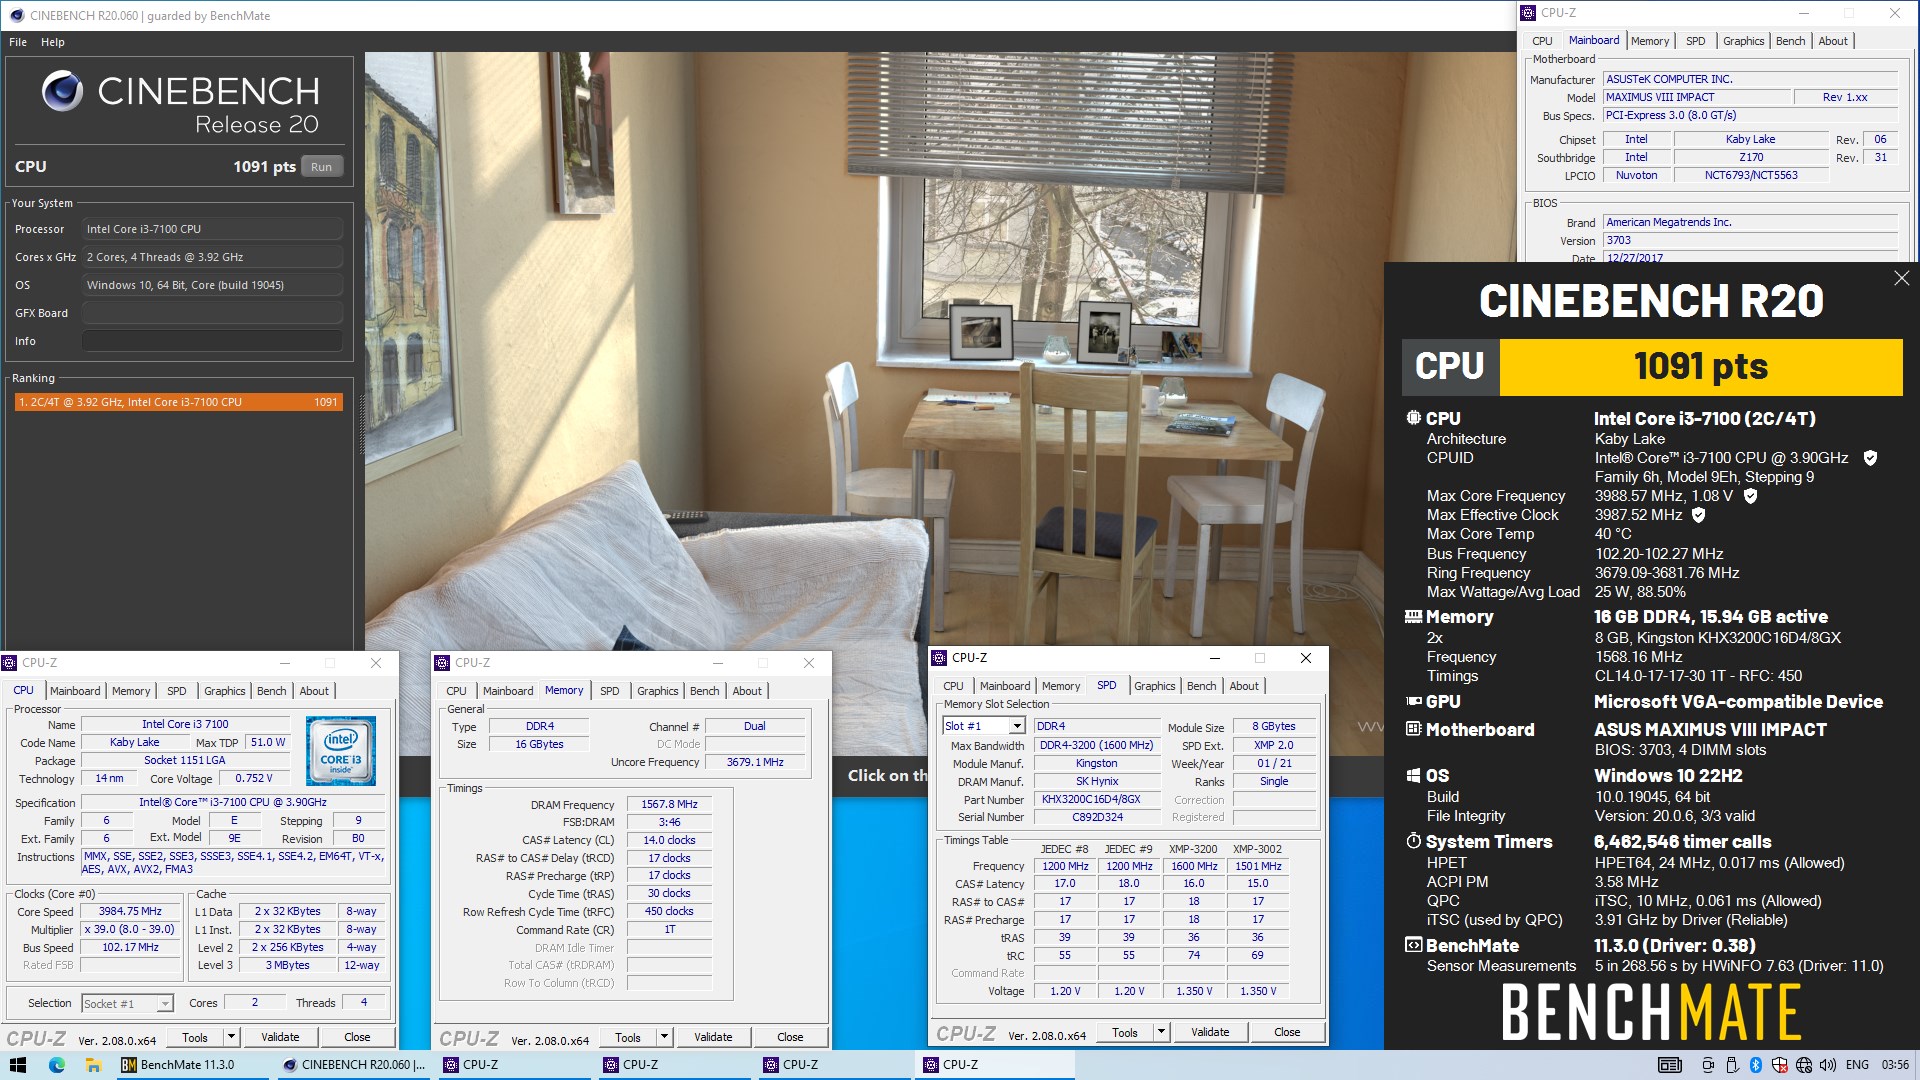Open the News and interests tray icon
1920x1080 pixels.
tap(1669, 1065)
